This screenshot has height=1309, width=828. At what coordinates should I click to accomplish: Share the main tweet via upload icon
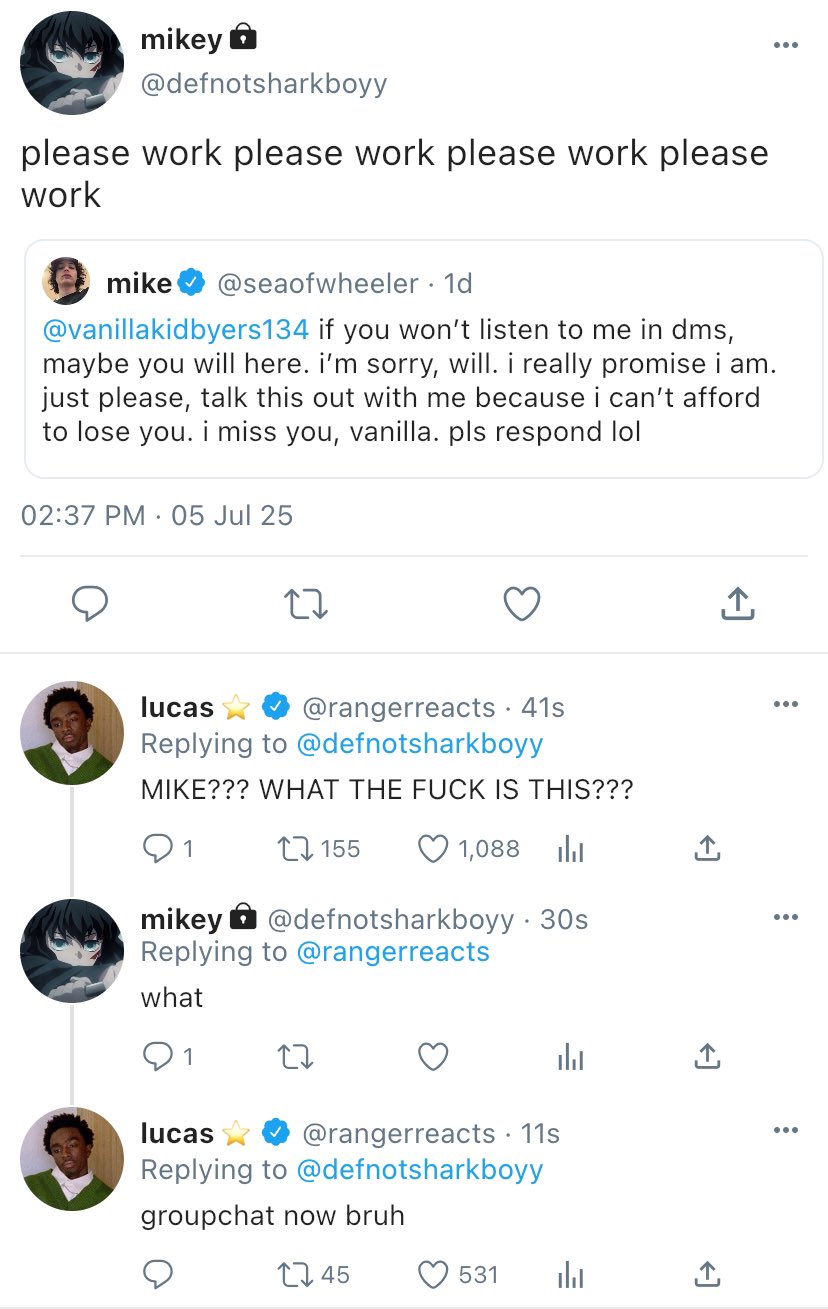point(736,603)
